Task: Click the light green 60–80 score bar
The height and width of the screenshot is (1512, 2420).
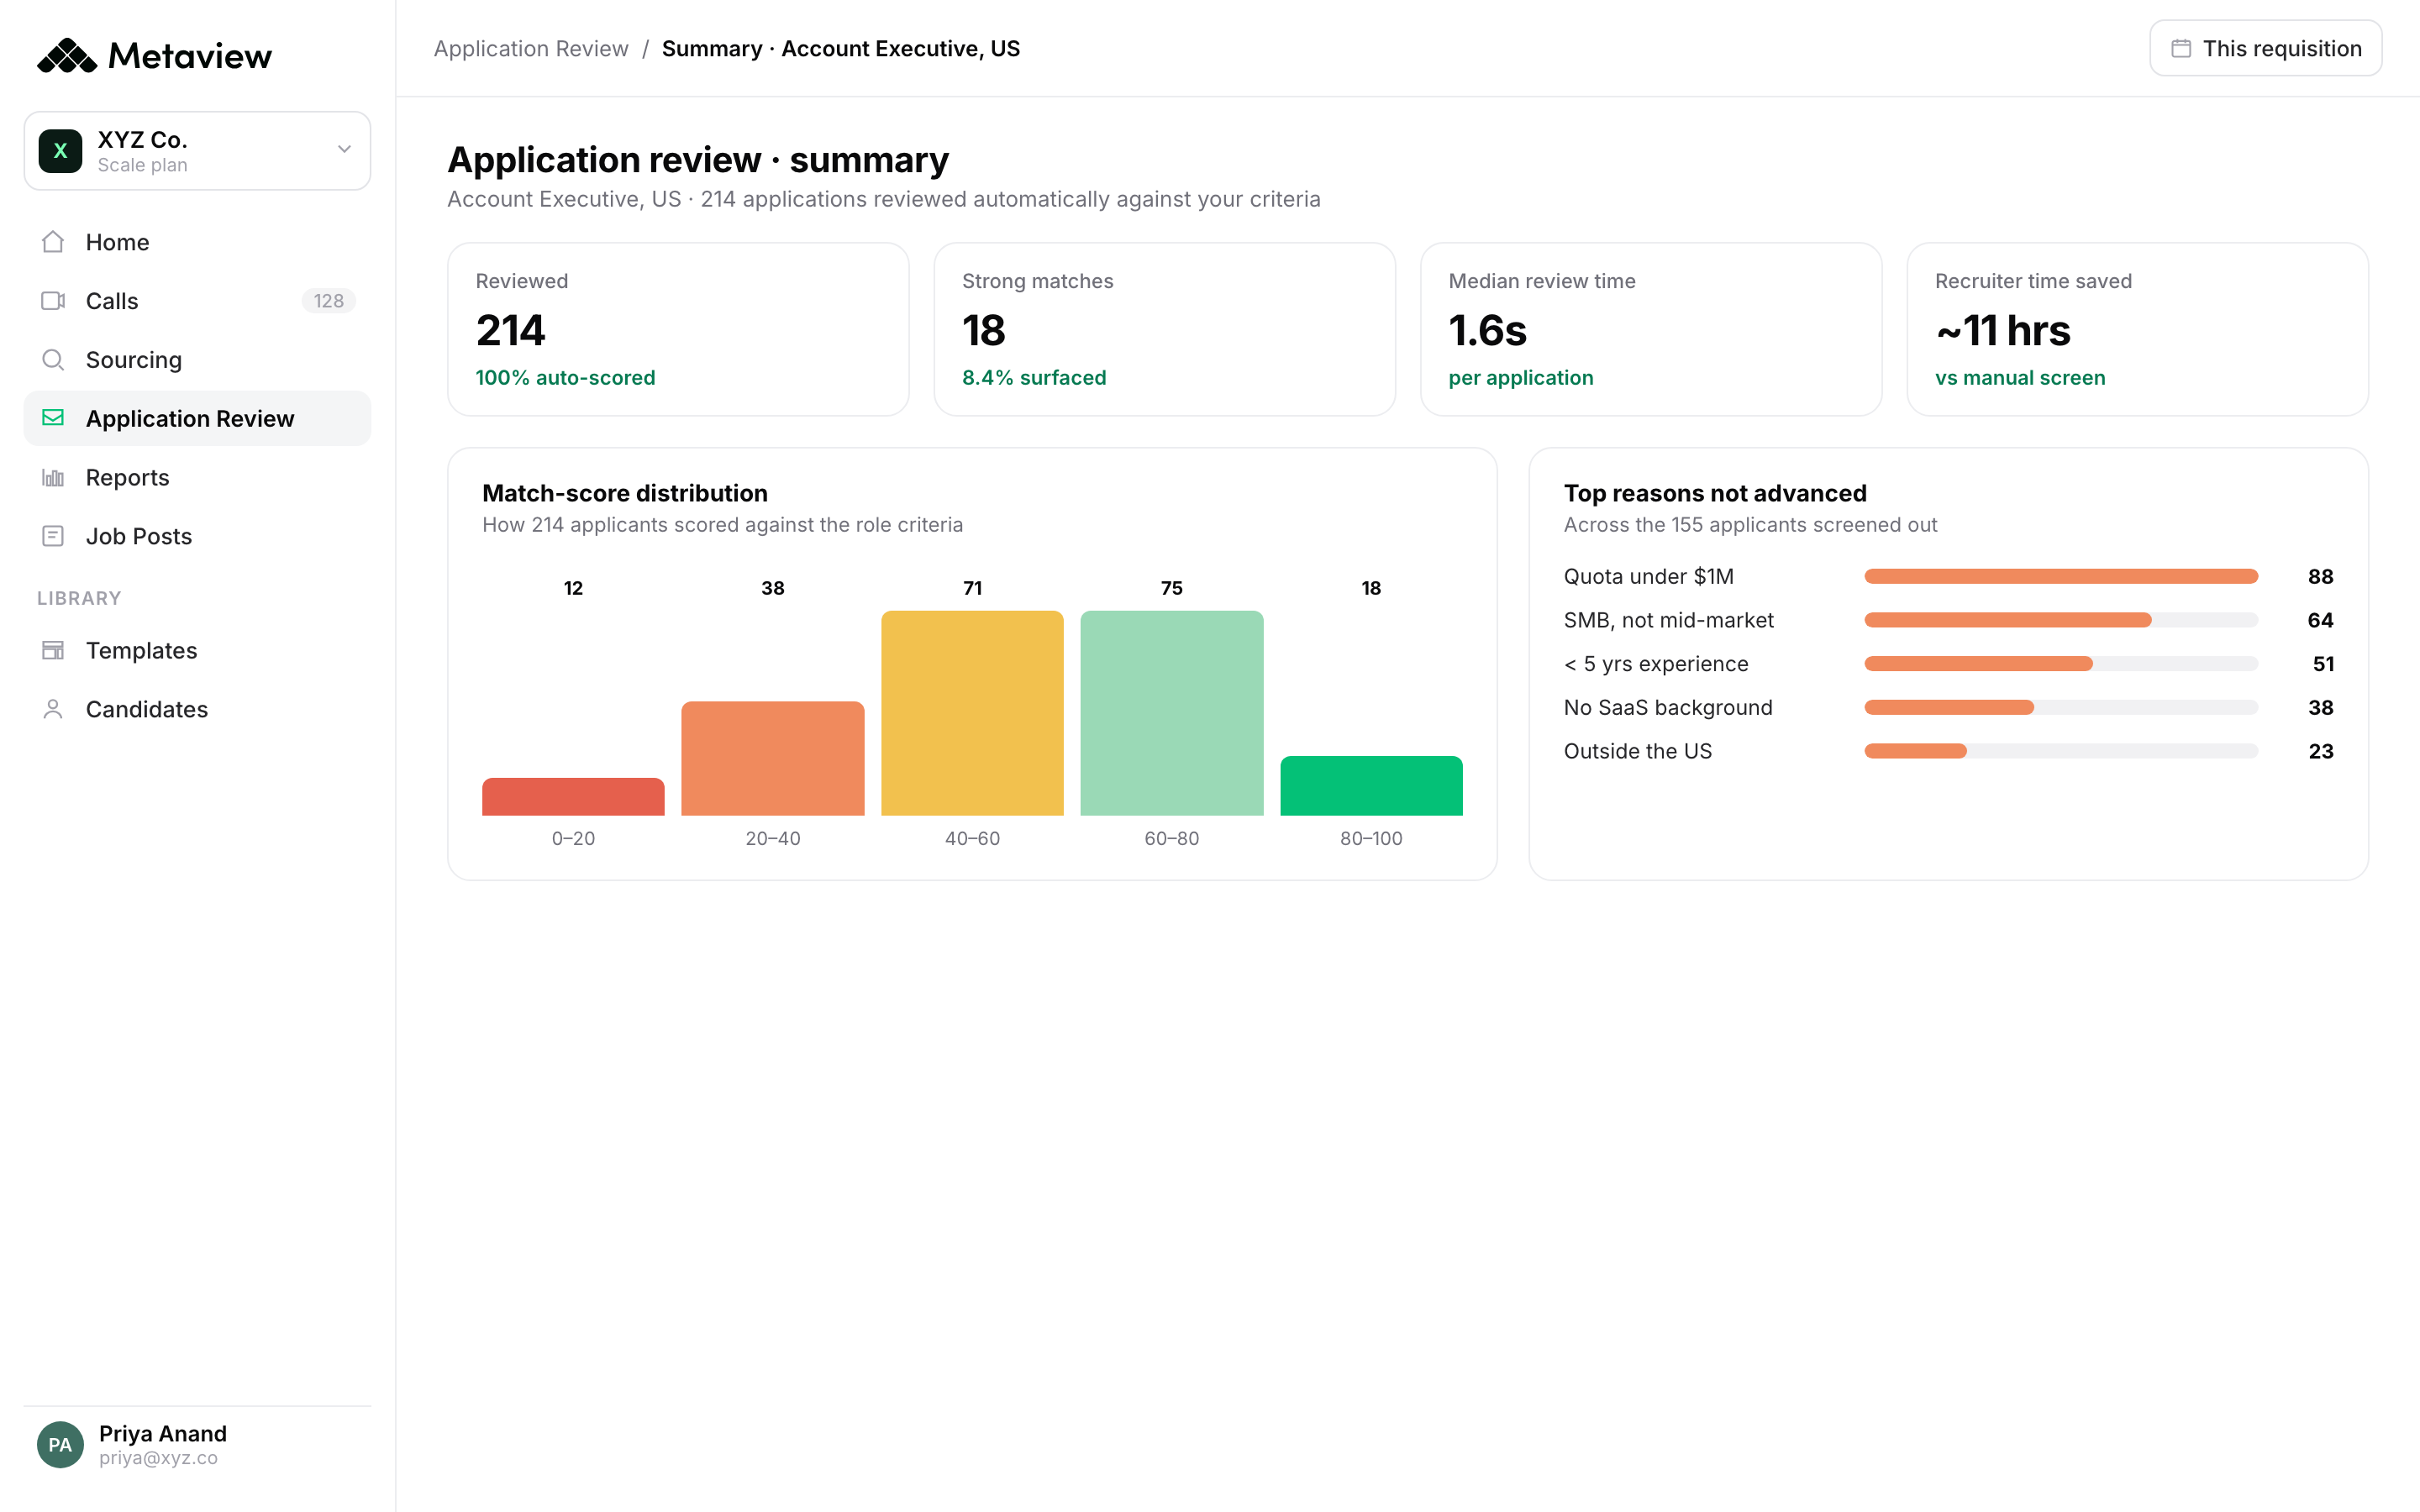Action: pos(1171,713)
